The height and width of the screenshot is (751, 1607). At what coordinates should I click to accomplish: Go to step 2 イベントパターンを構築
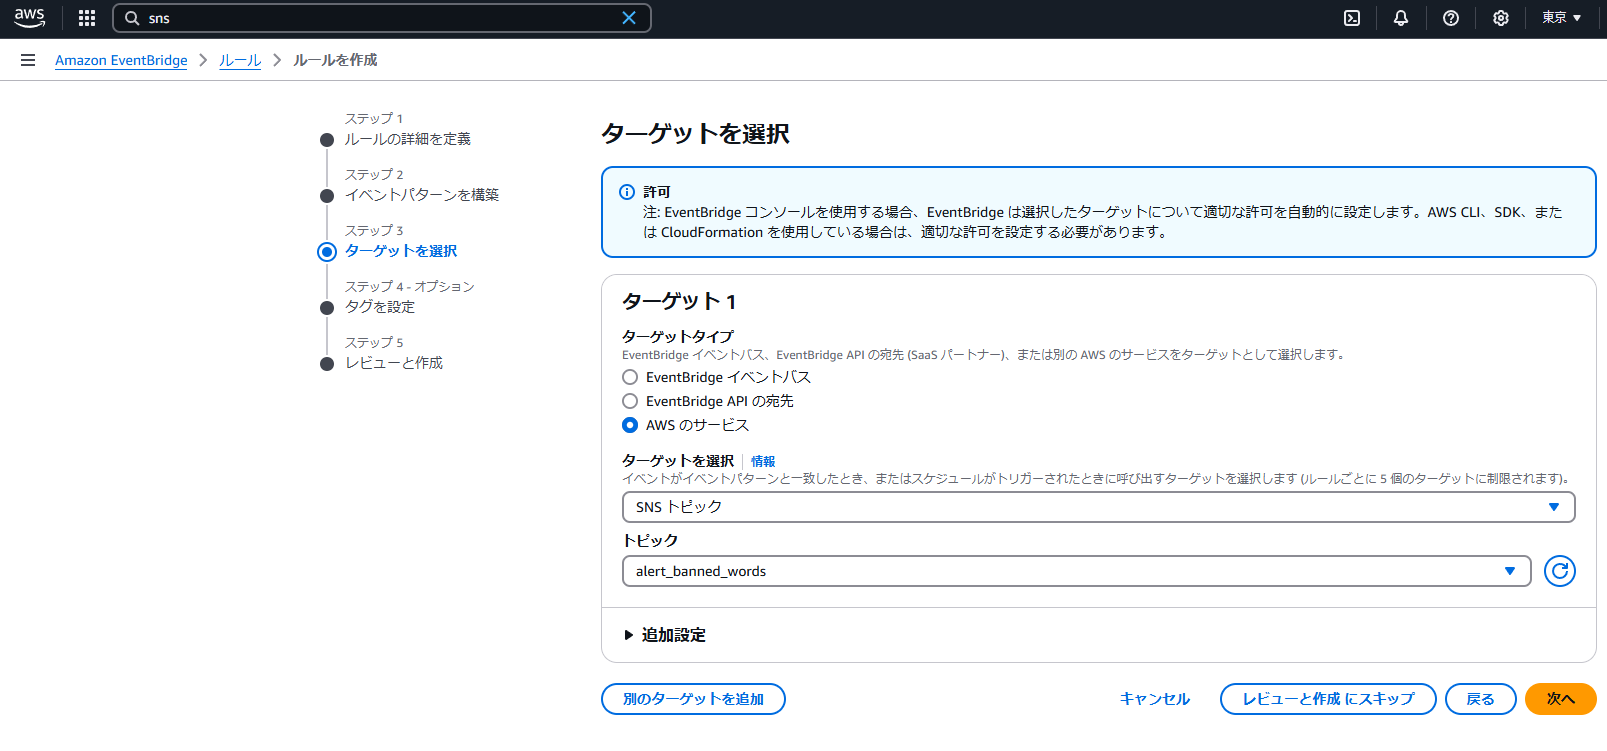(x=421, y=195)
